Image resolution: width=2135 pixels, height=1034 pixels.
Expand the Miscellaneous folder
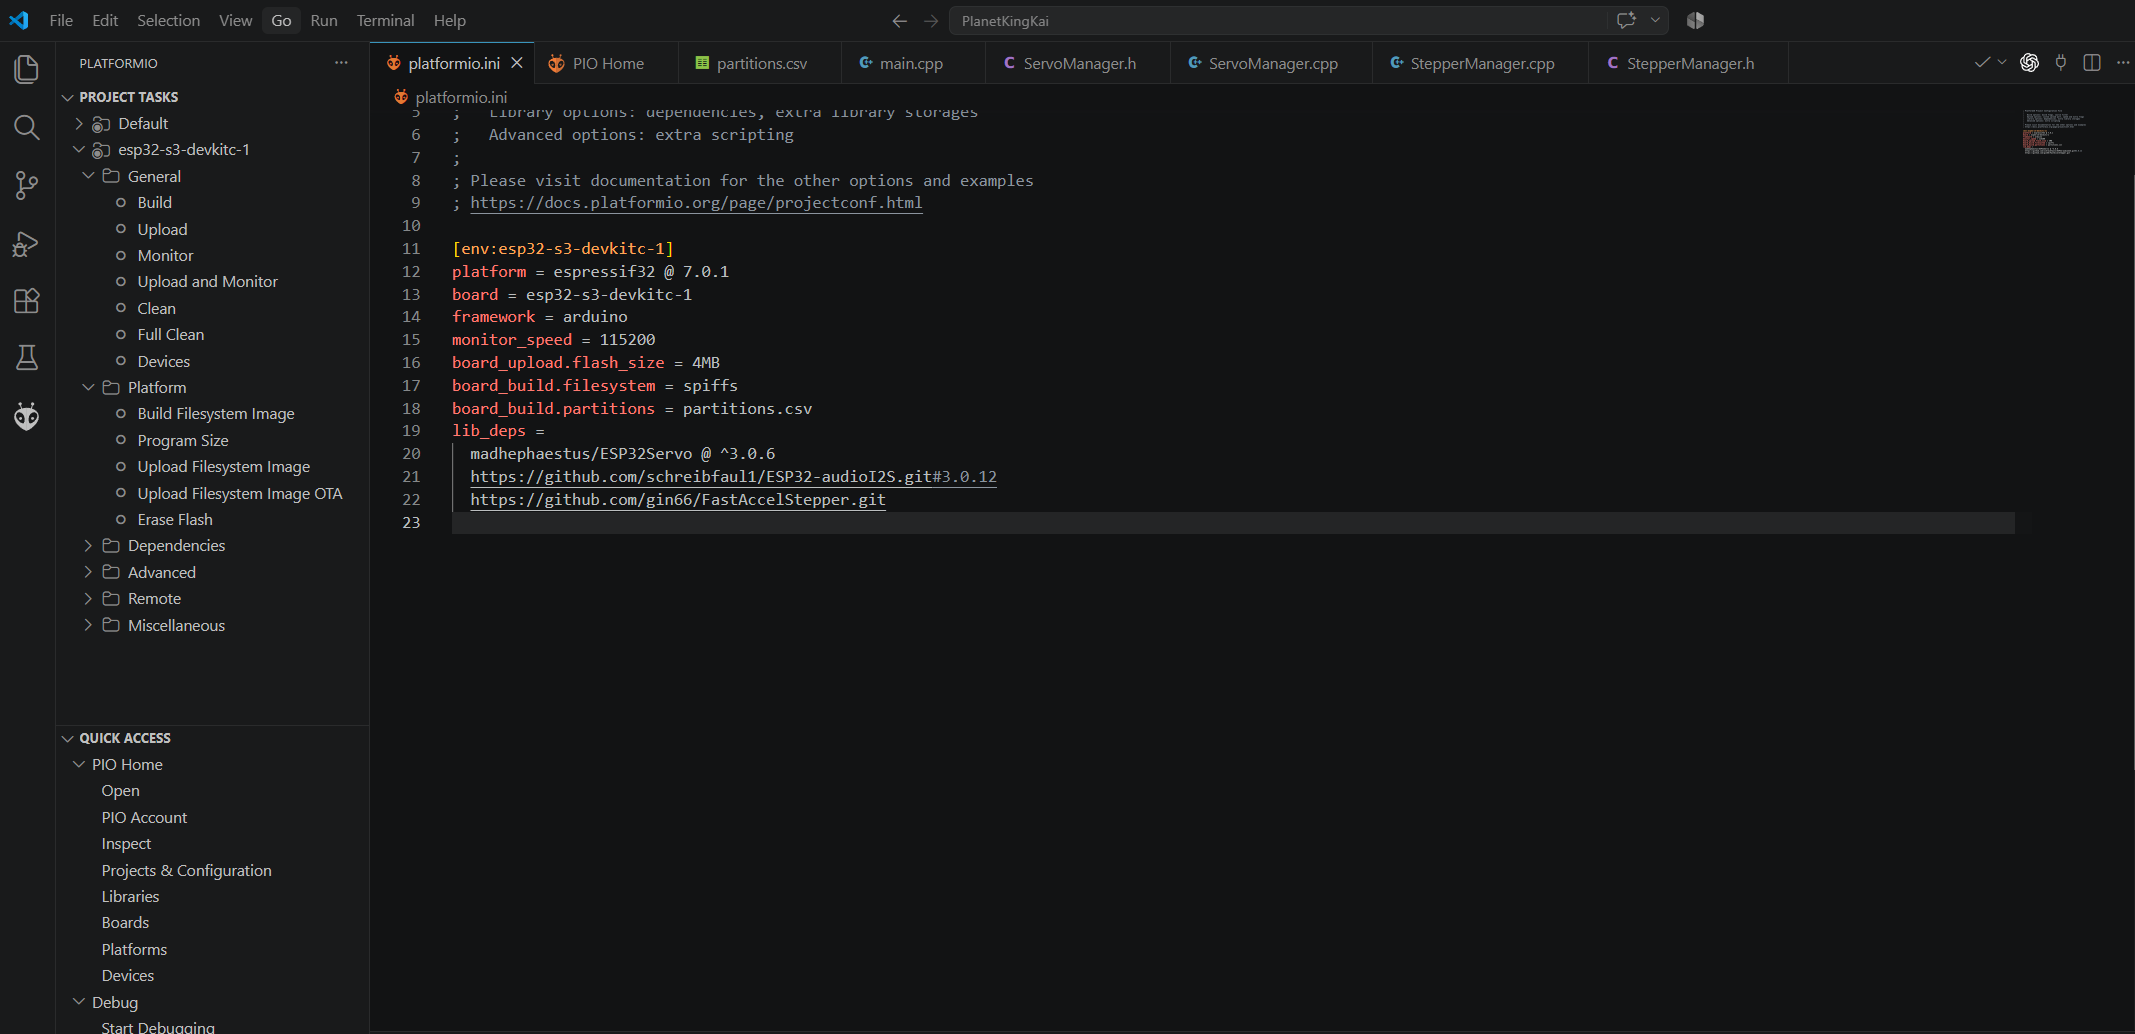coord(88,625)
